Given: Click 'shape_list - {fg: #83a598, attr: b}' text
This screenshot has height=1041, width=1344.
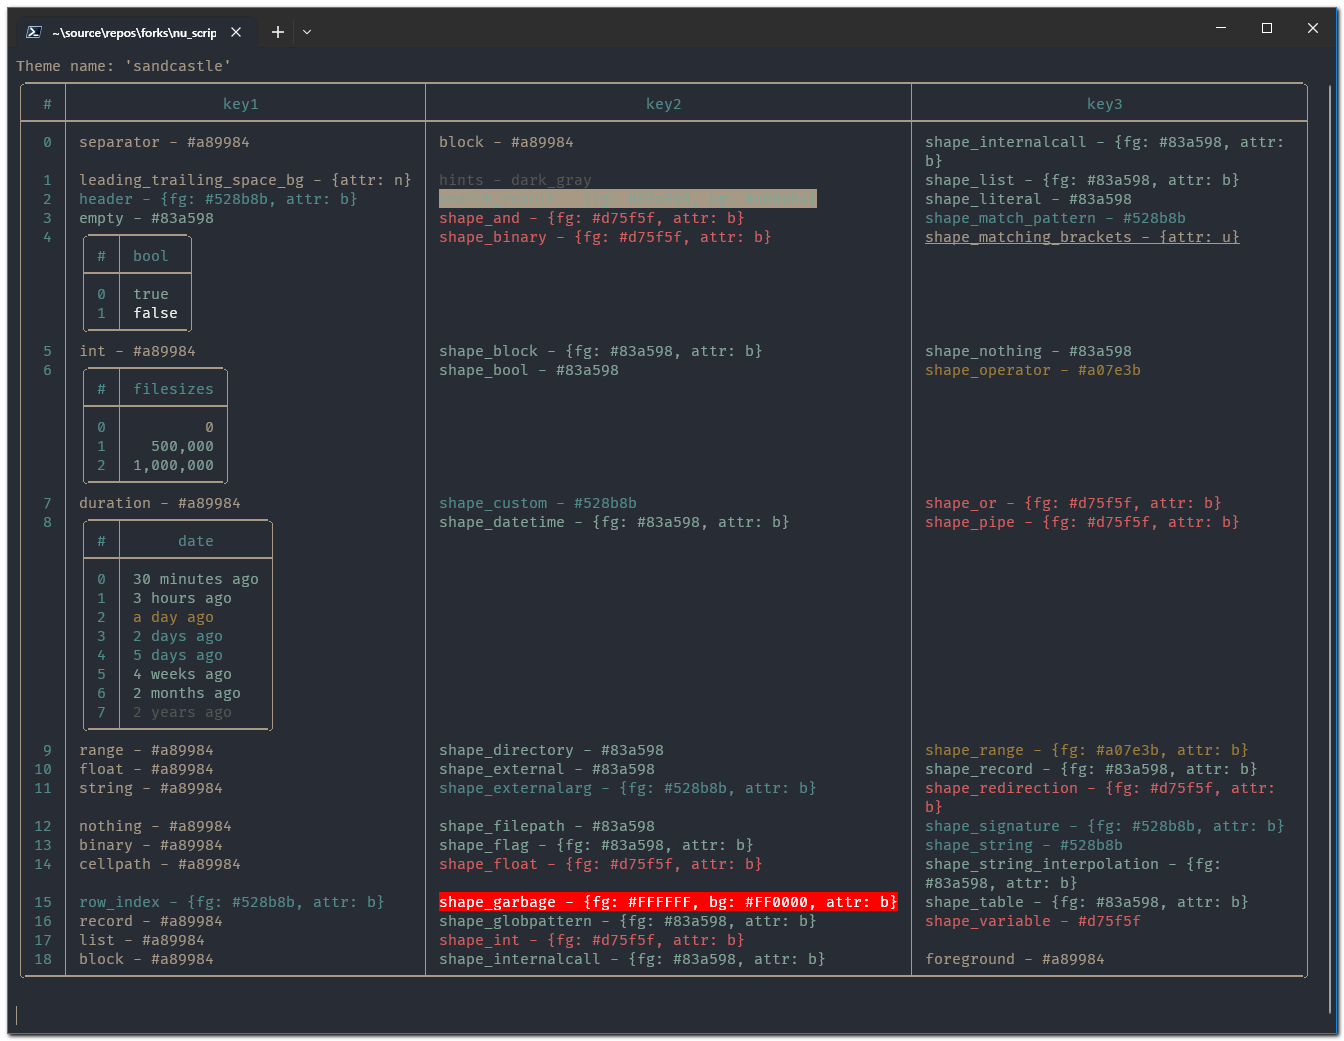Looking at the screenshot, I should coord(1083,180).
